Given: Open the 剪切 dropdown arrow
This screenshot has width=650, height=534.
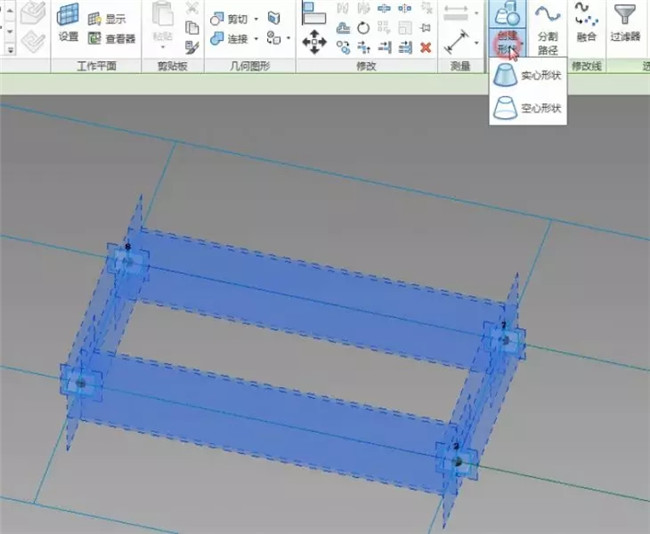Looking at the screenshot, I should (x=256, y=19).
